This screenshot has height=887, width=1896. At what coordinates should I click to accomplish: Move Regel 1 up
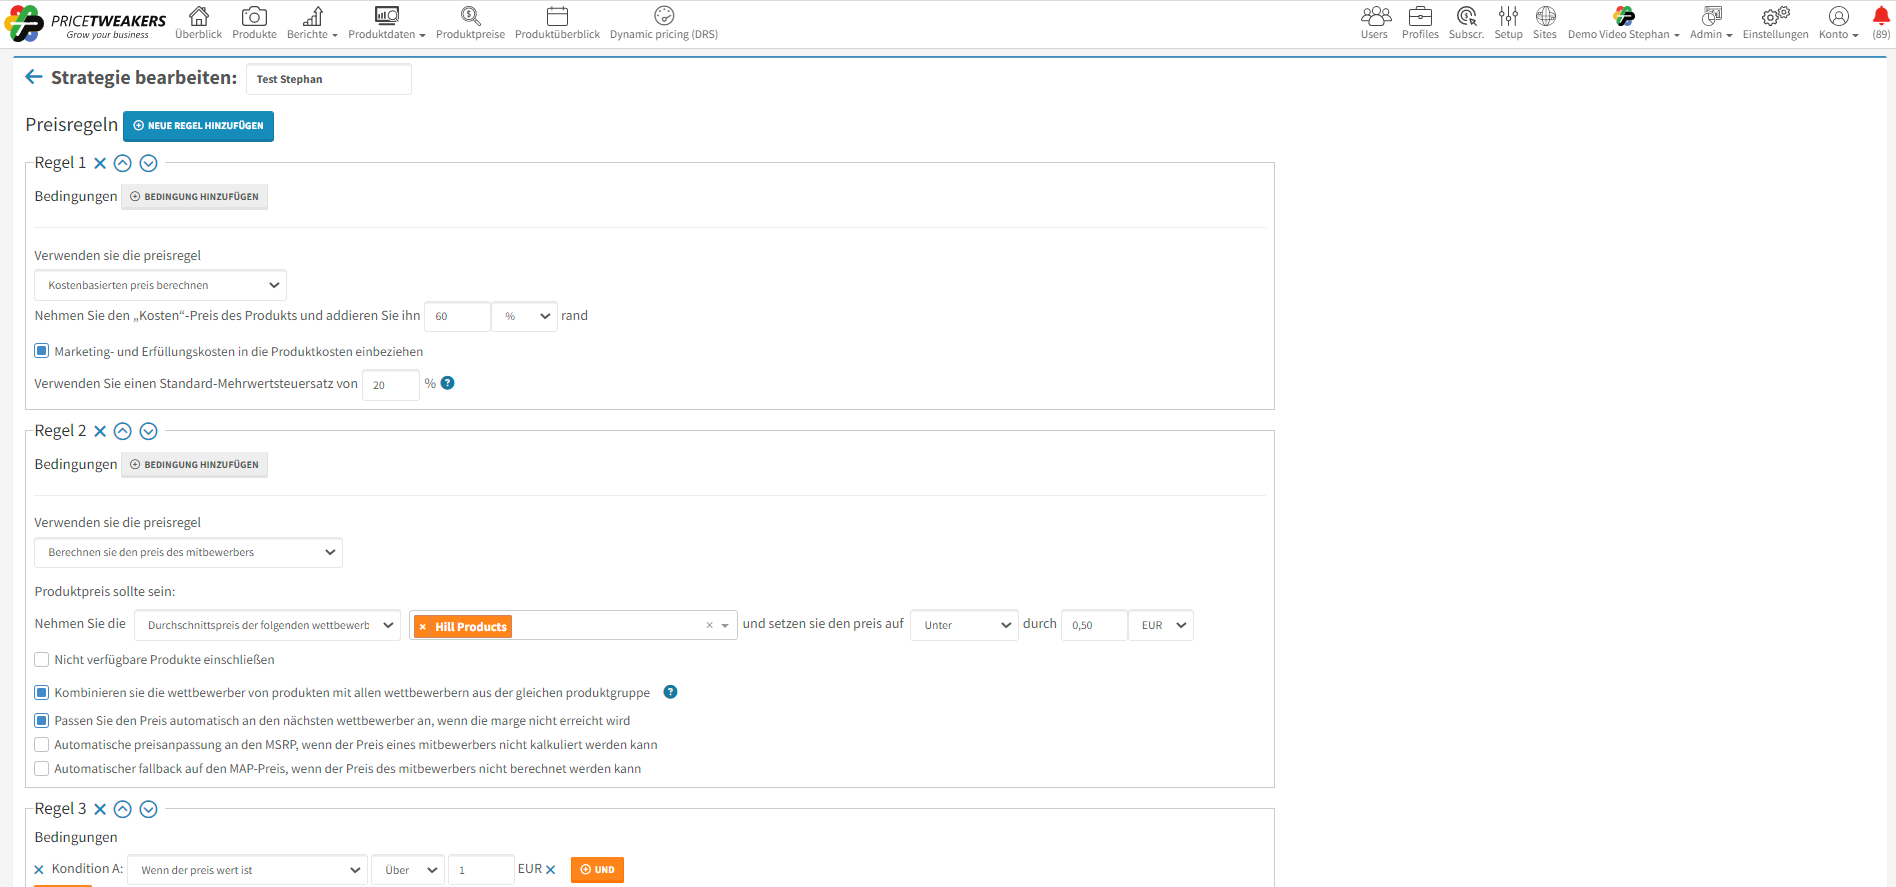[x=123, y=163]
